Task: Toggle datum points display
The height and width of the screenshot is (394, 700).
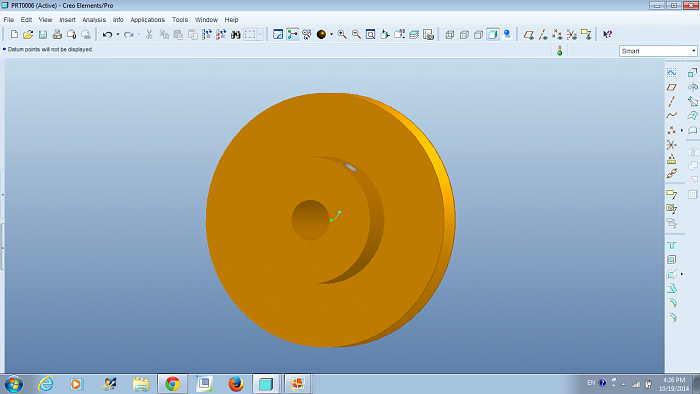Action: [x=558, y=34]
